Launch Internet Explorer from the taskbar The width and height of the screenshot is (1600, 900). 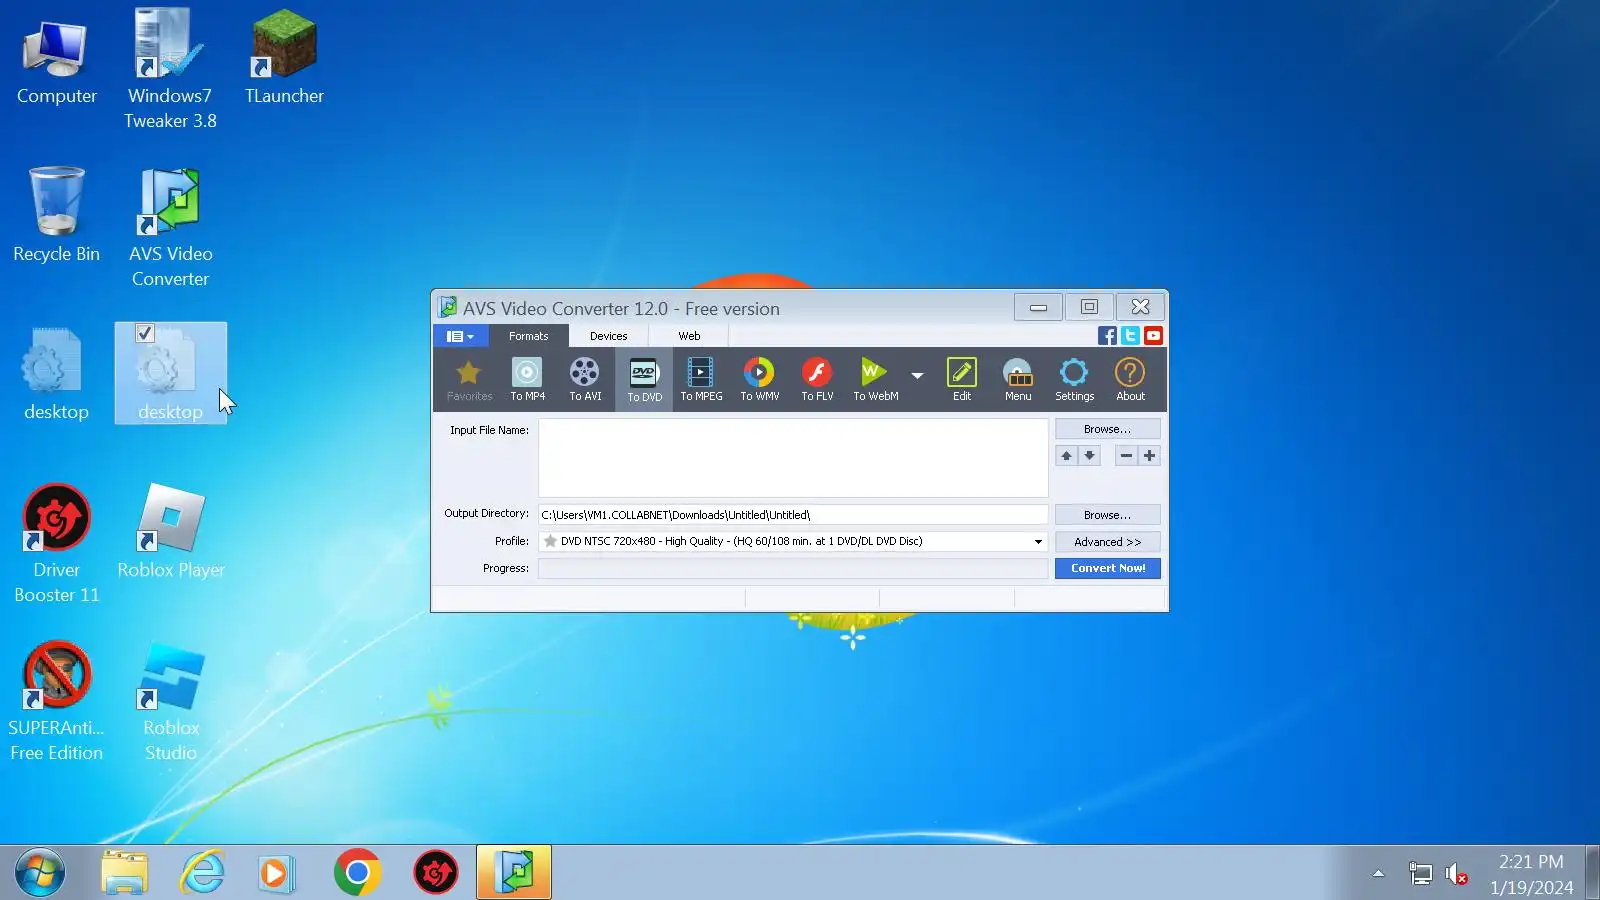(202, 873)
